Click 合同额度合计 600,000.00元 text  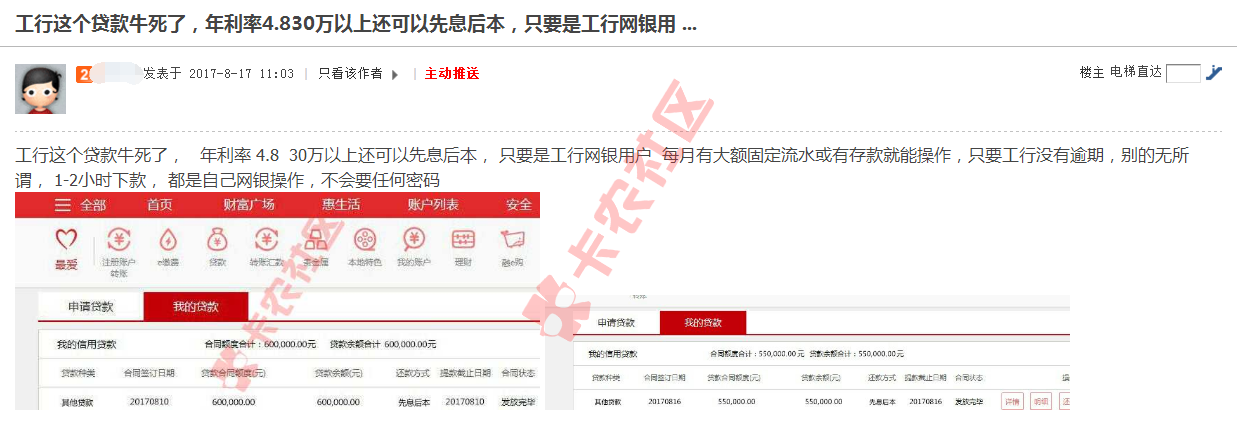click(259, 344)
